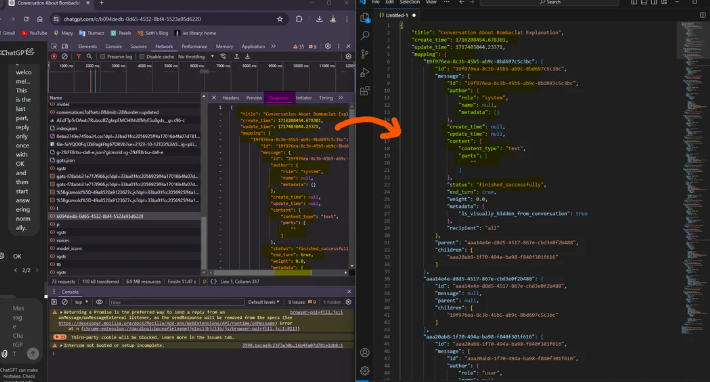The image size is (710, 382).
Task: Enable the Disable cache checkbox
Action: tap(142, 57)
